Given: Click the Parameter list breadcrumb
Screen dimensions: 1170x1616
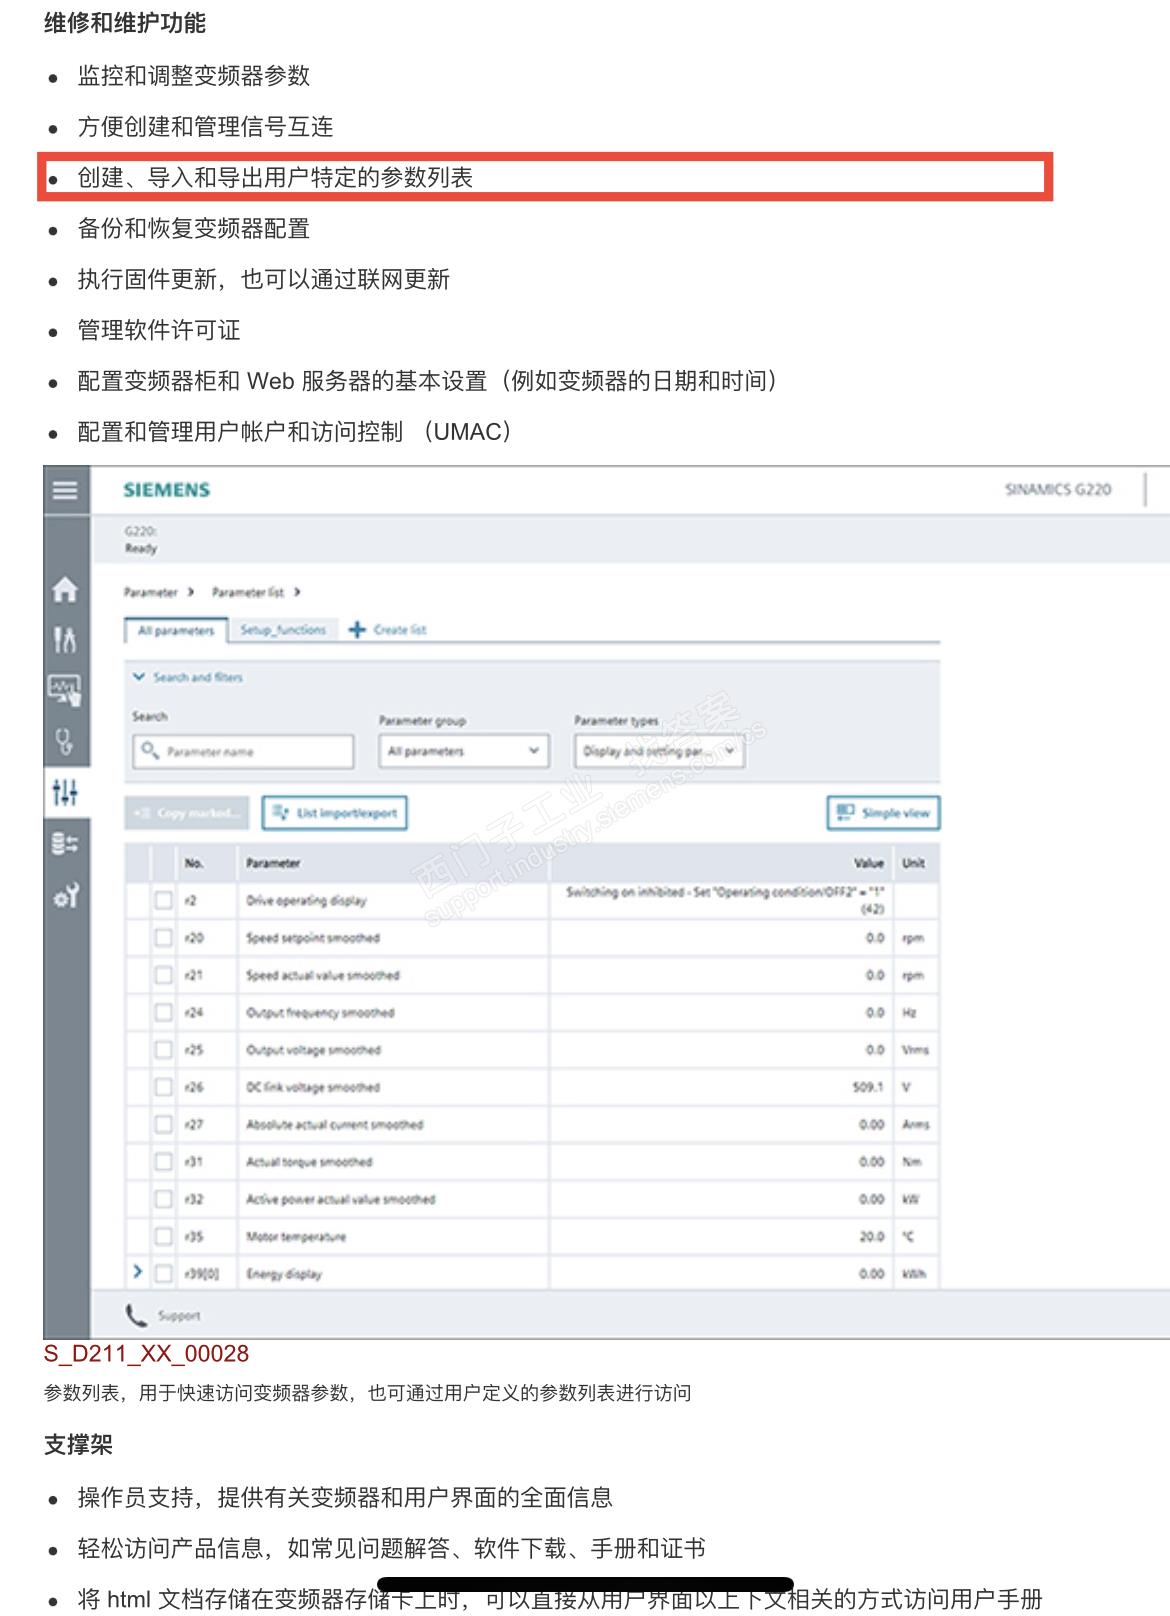Looking at the screenshot, I should pyautogui.click(x=248, y=592).
